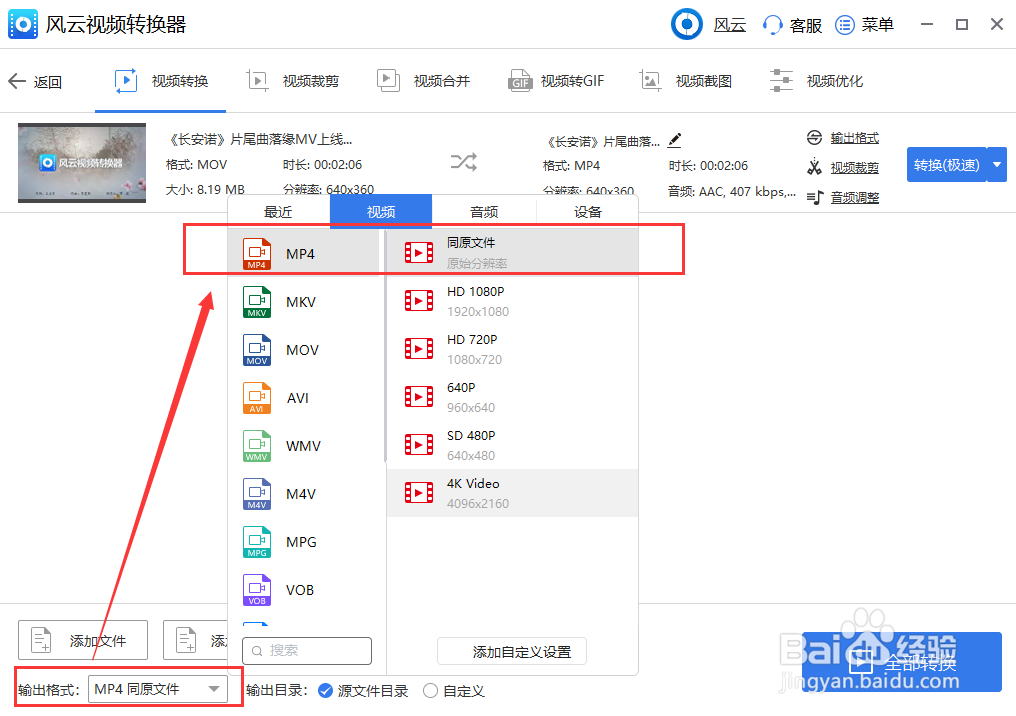The image size is (1016, 716).
Task: Click the pencil edit filename icon
Action: [x=675, y=139]
